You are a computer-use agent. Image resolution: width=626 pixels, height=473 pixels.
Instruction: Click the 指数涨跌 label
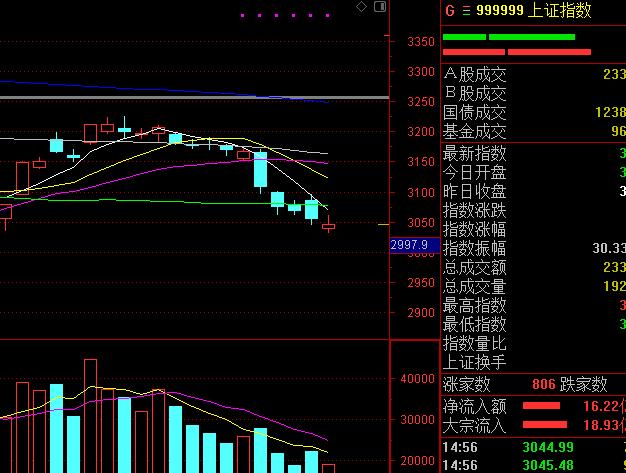(x=475, y=210)
